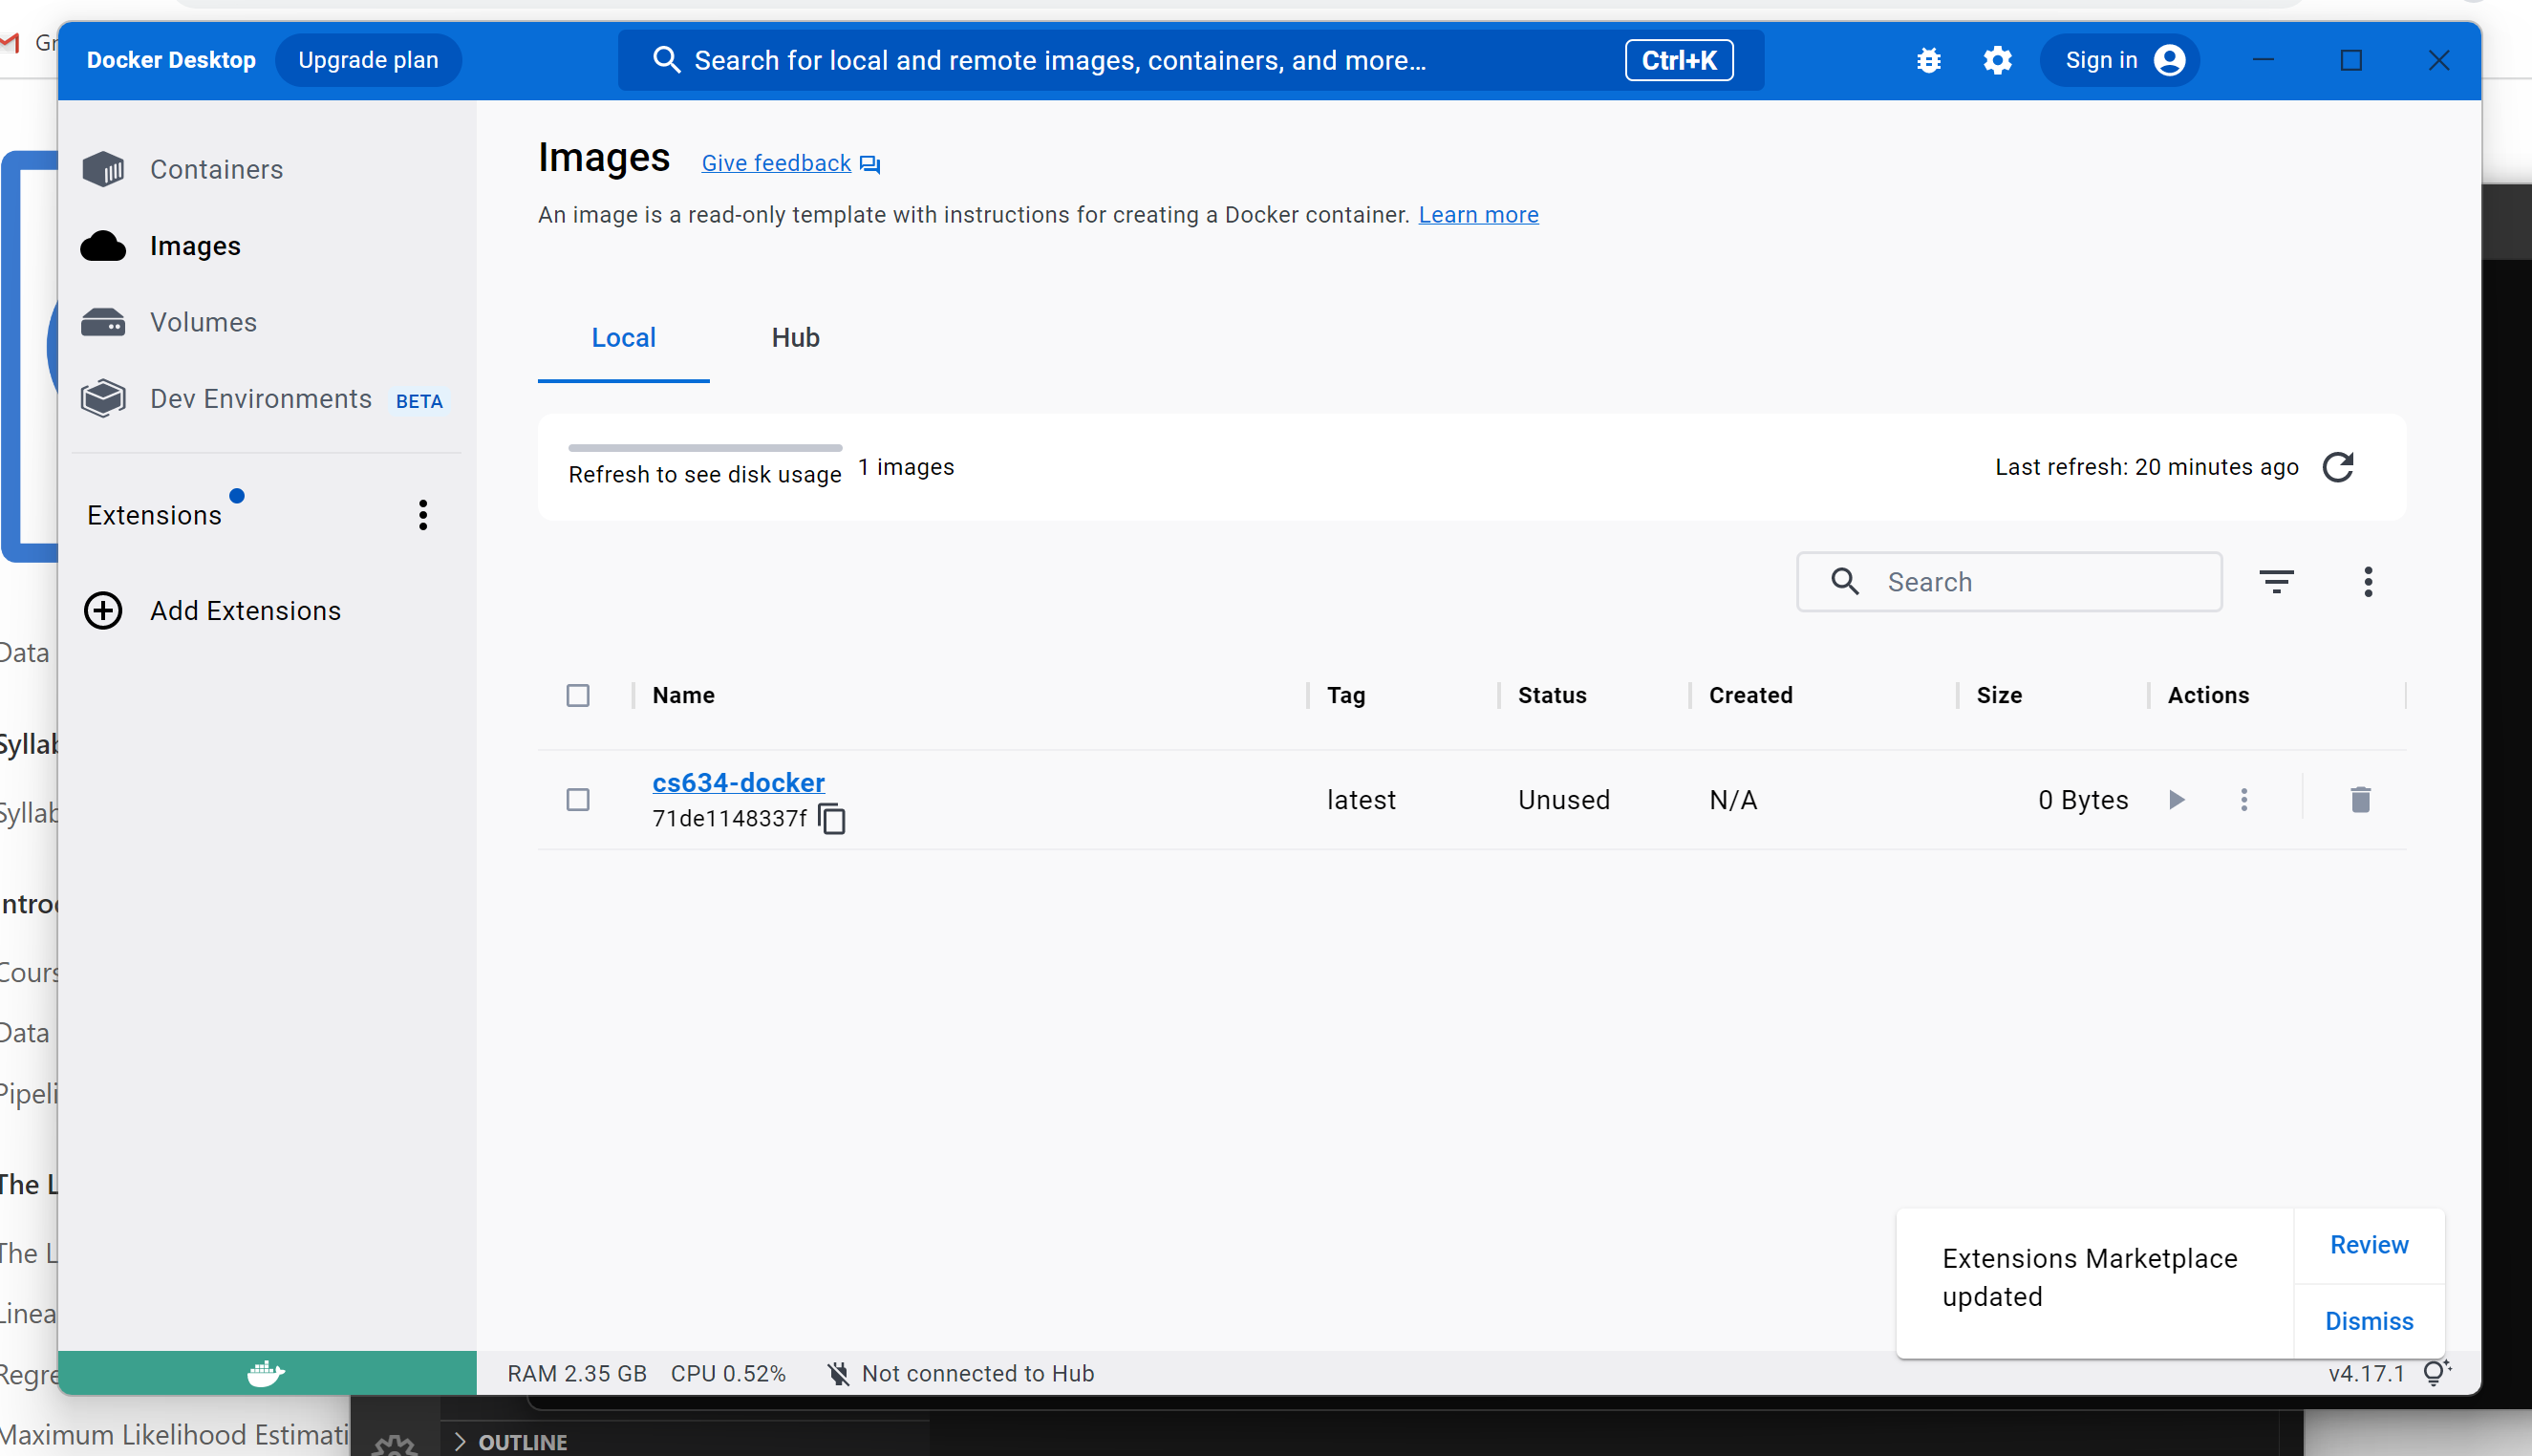The height and width of the screenshot is (1456, 2532).
Task: Click the Extensions sidebar heading
Action: [154, 515]
